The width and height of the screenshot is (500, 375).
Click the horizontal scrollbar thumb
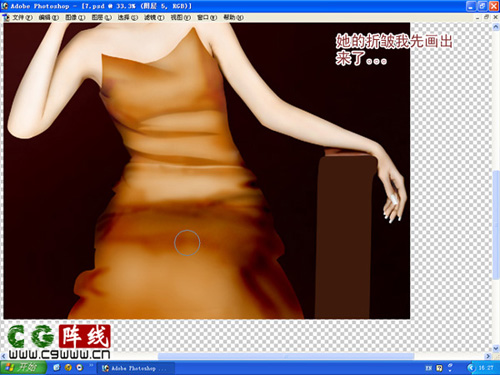[286, 356]
